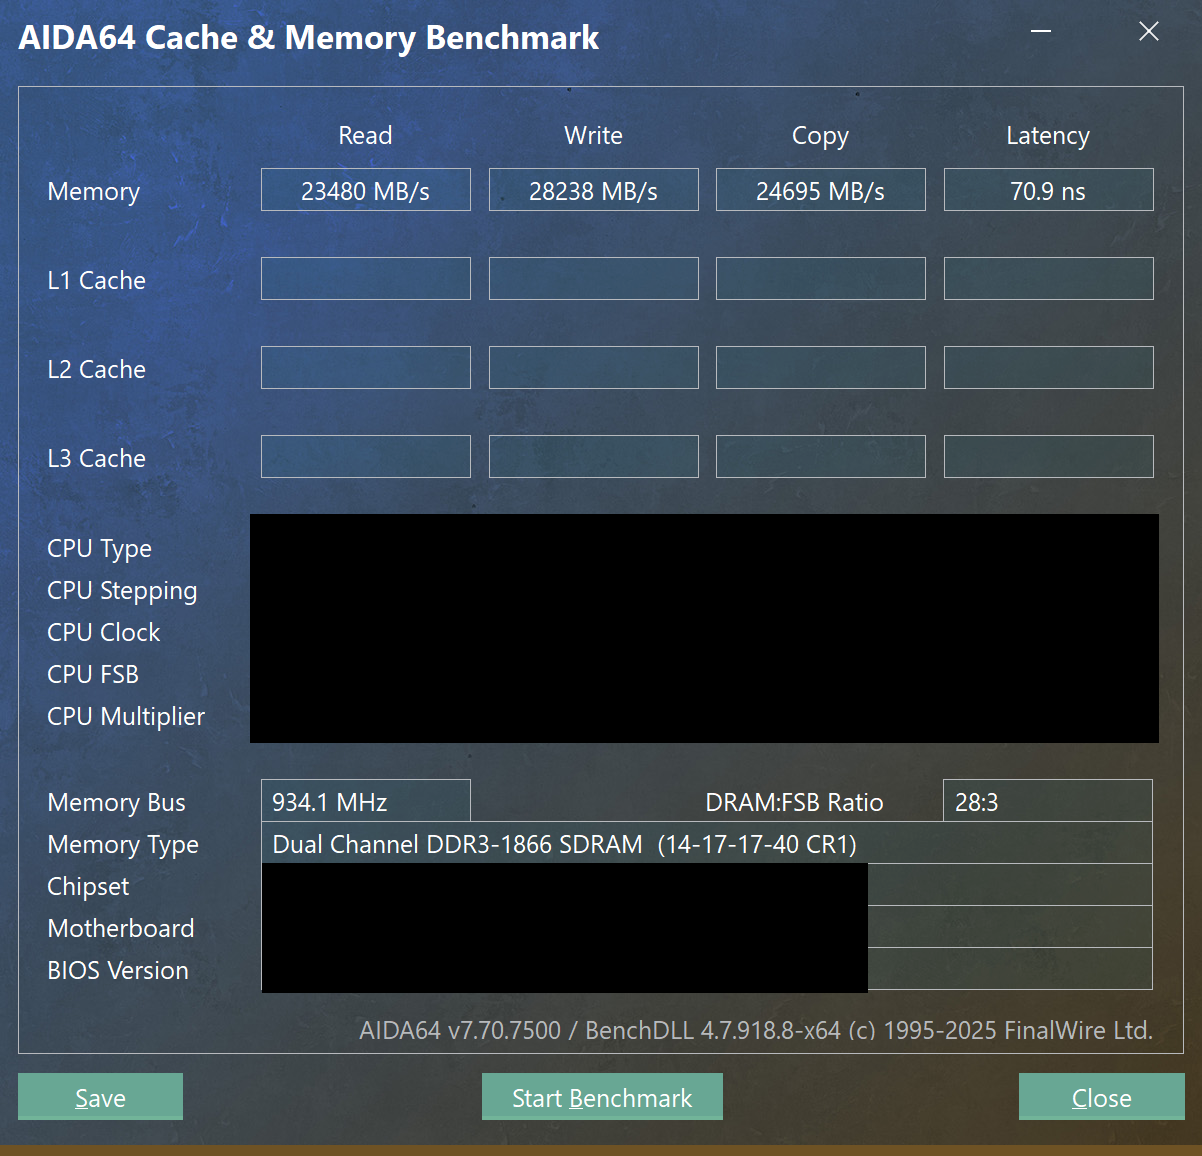Viewport: 1202px width, 1156px height.
Task: Click the AIDA64 Cache & Memory Benchmark title
Action: [309, 38]
